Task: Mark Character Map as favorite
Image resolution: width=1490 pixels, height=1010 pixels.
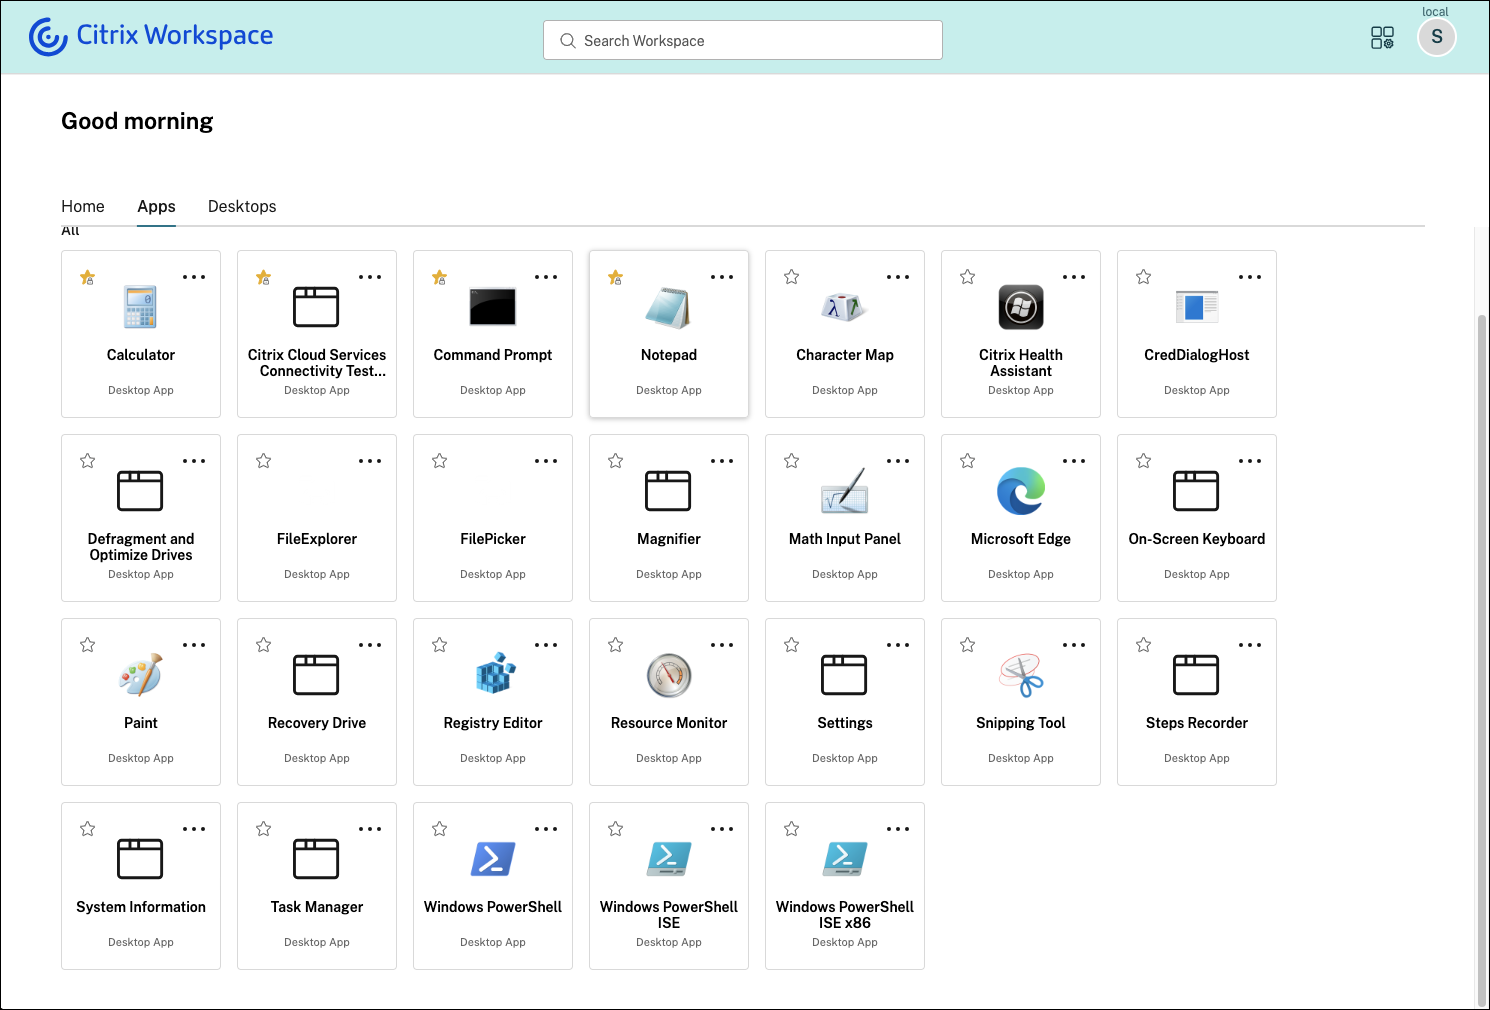Action: (792, 277)
